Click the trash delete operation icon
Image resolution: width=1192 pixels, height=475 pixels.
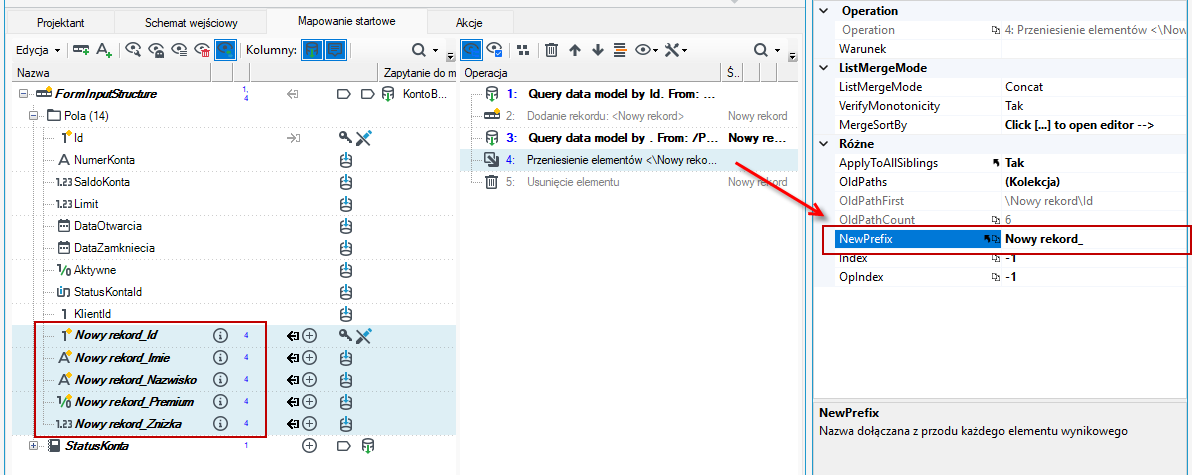click(551, 50)
